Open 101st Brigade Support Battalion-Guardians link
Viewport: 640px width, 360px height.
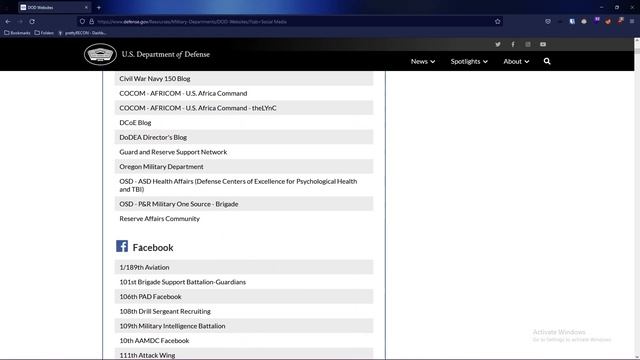click(182, 282)
